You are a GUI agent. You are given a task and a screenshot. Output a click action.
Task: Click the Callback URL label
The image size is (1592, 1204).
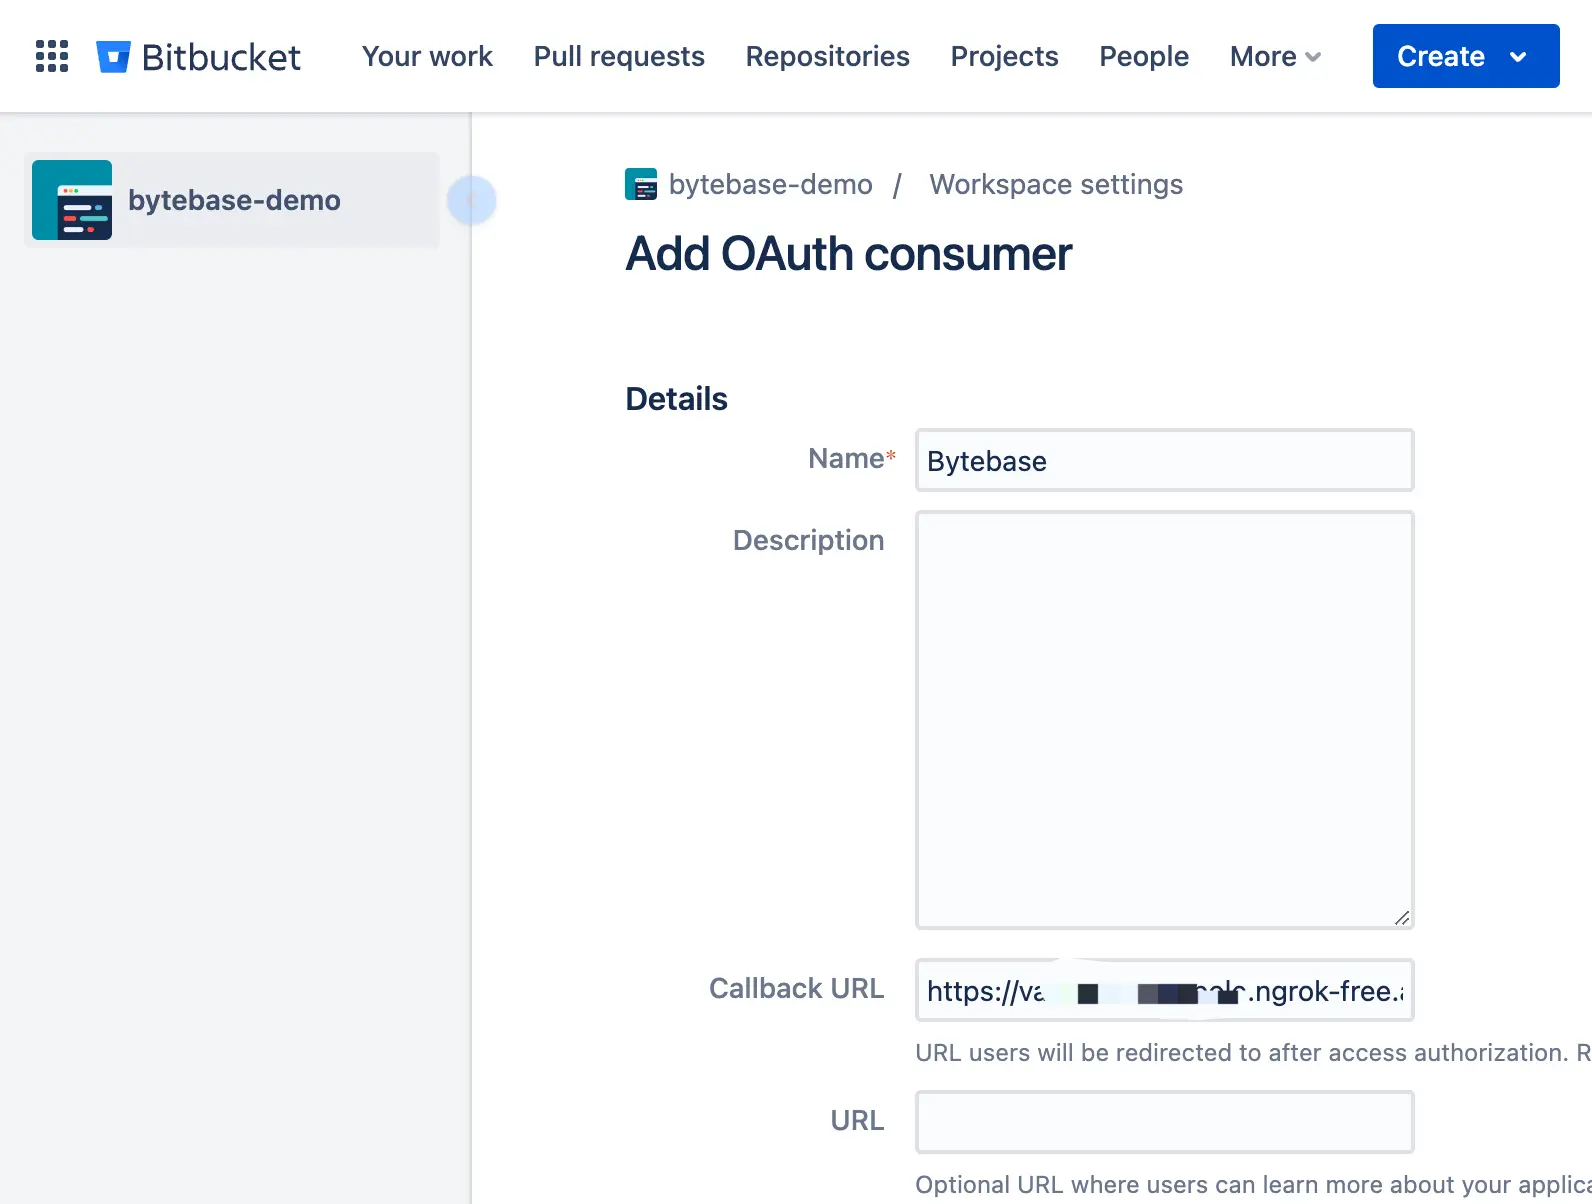coord(796,988)
